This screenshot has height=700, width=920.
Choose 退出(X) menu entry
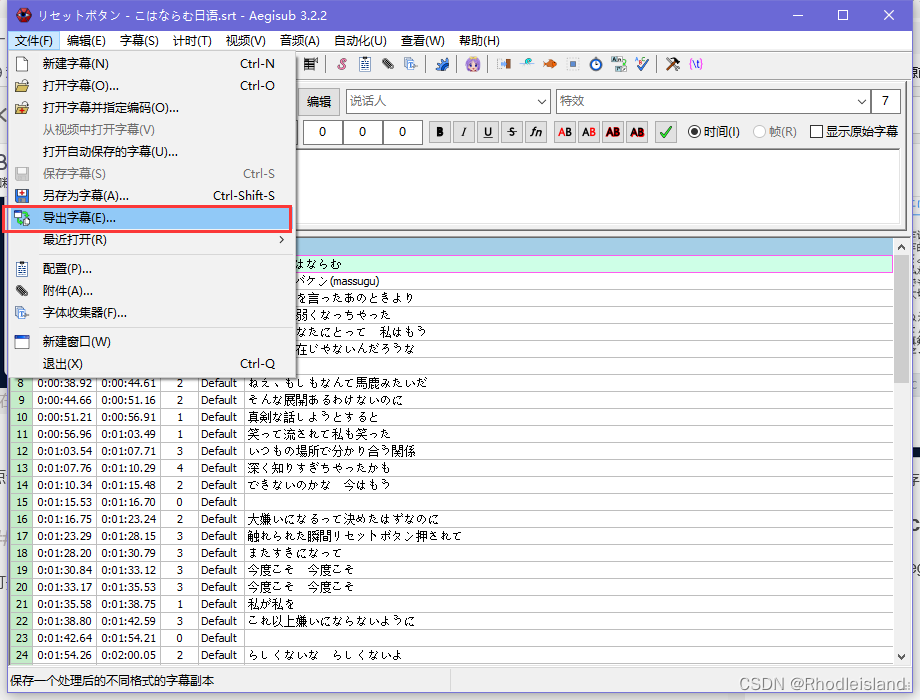[150, 364]
